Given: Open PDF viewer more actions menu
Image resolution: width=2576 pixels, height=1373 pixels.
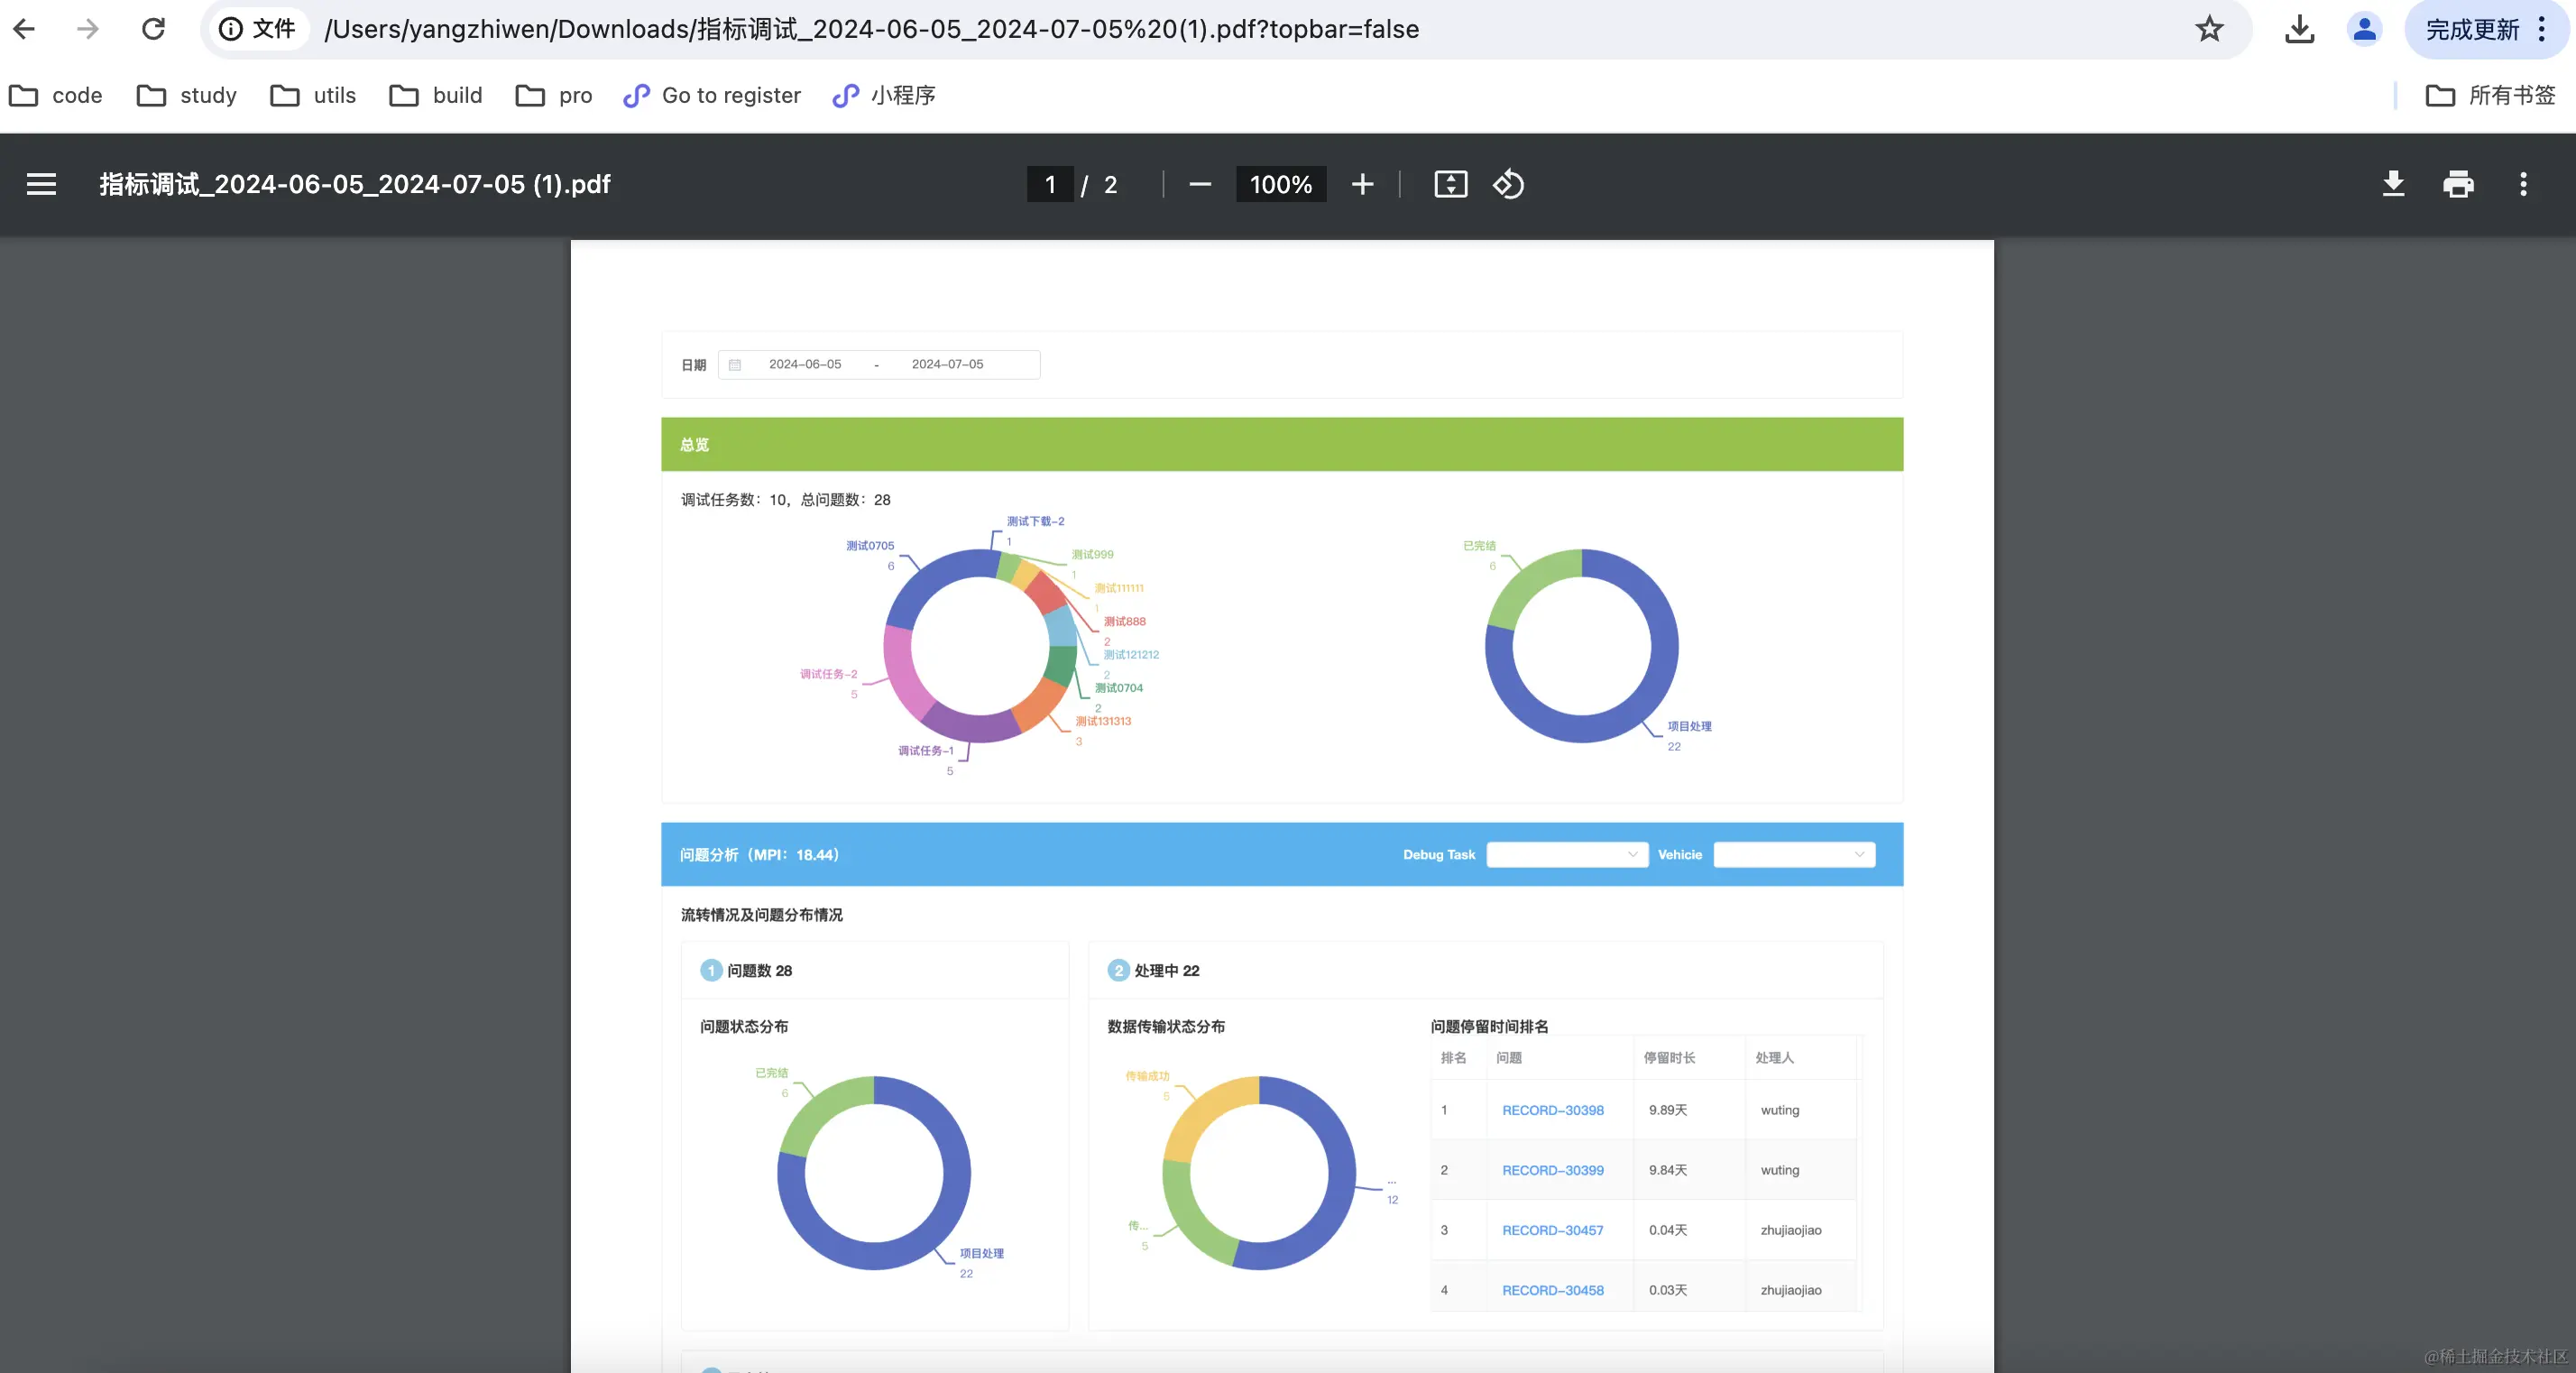Looking at the screenshot, I should point(2523,184).
